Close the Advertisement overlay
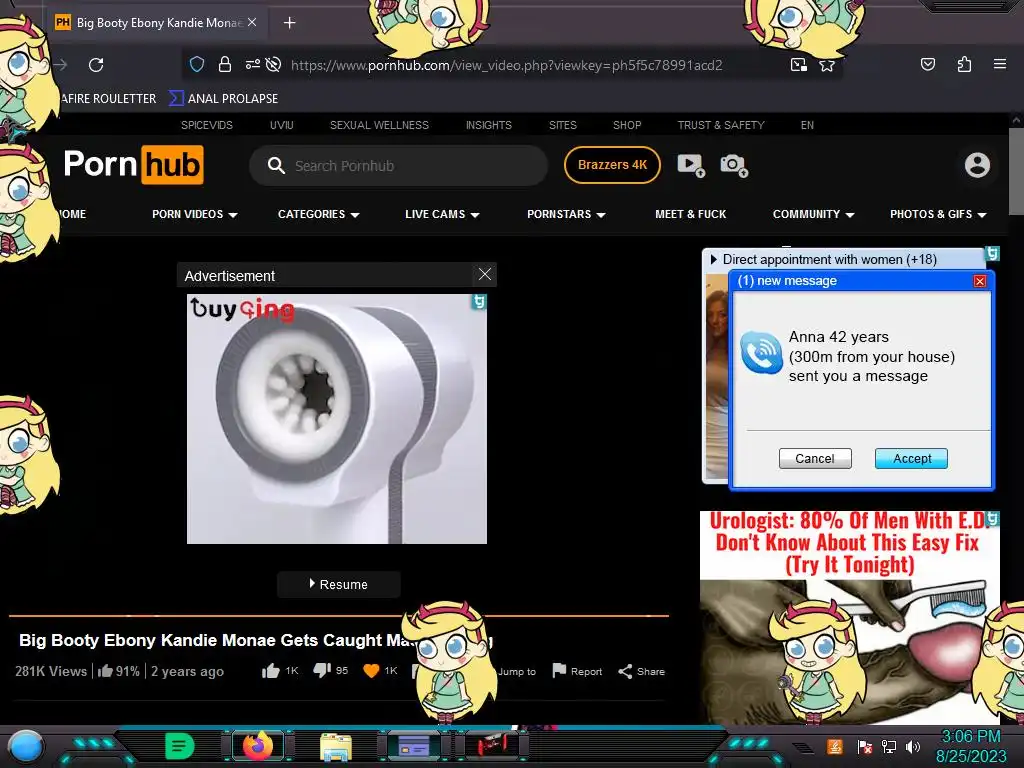 485,274
